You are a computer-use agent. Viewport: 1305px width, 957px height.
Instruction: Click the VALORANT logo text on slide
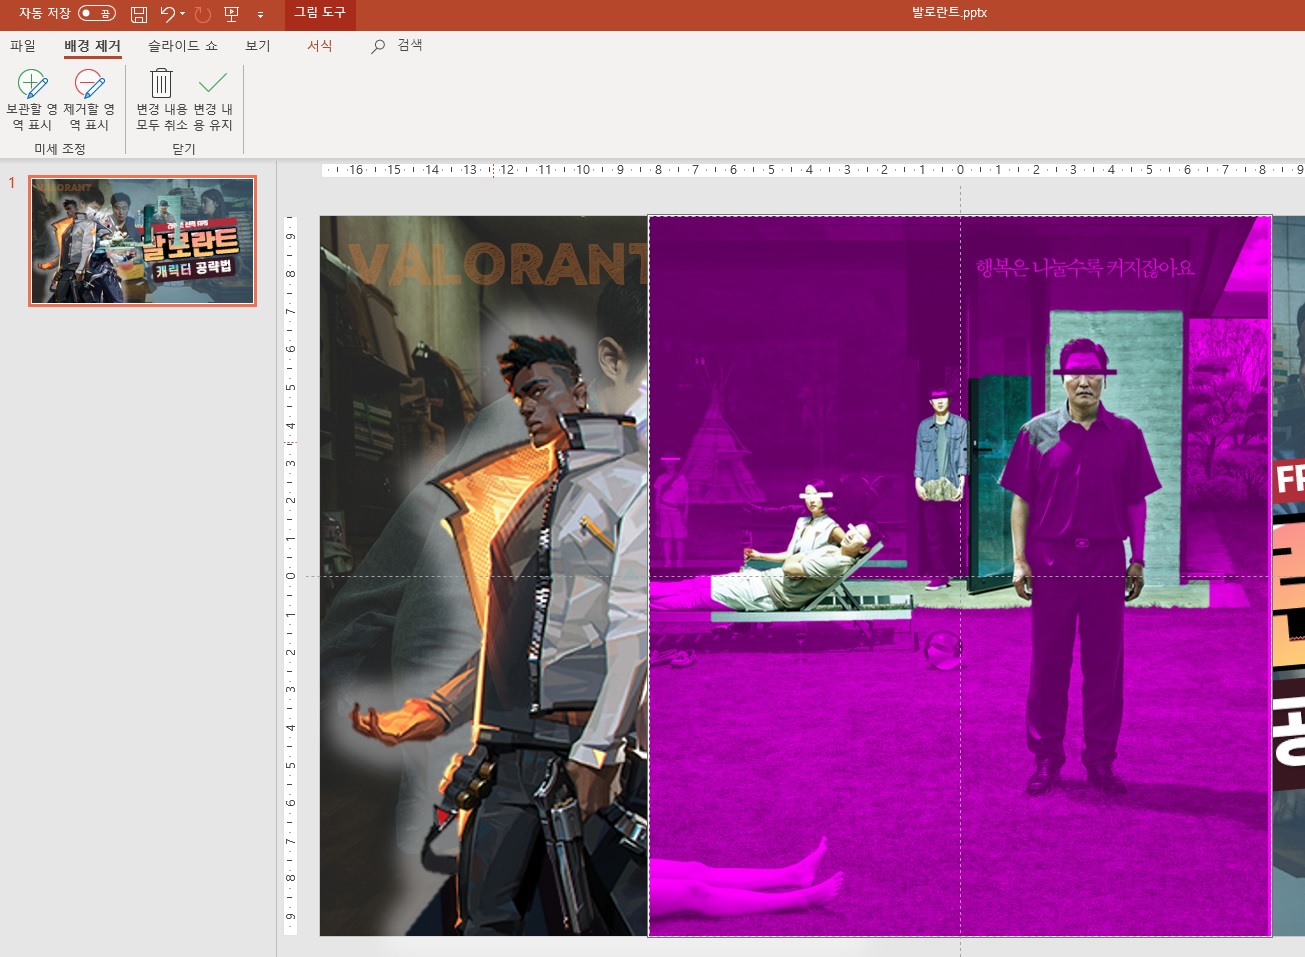(x=498, y=265)
